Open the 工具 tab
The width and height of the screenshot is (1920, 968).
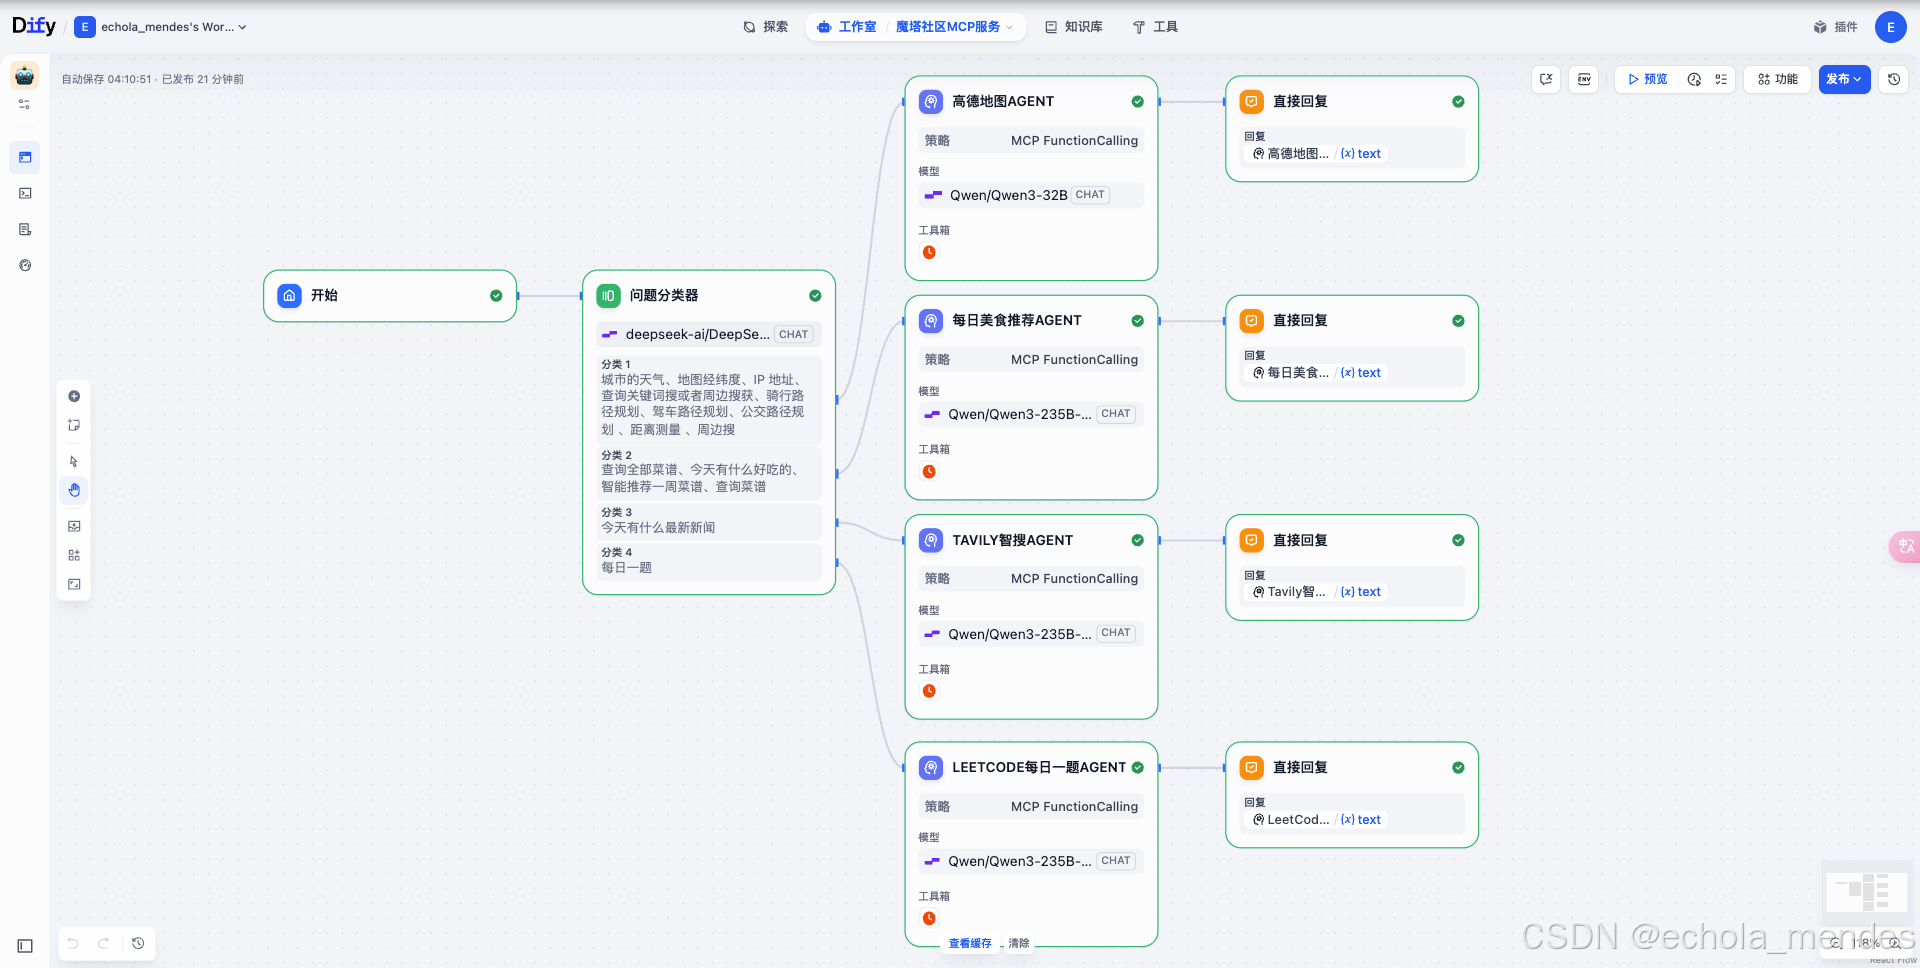click(1155, 27)
